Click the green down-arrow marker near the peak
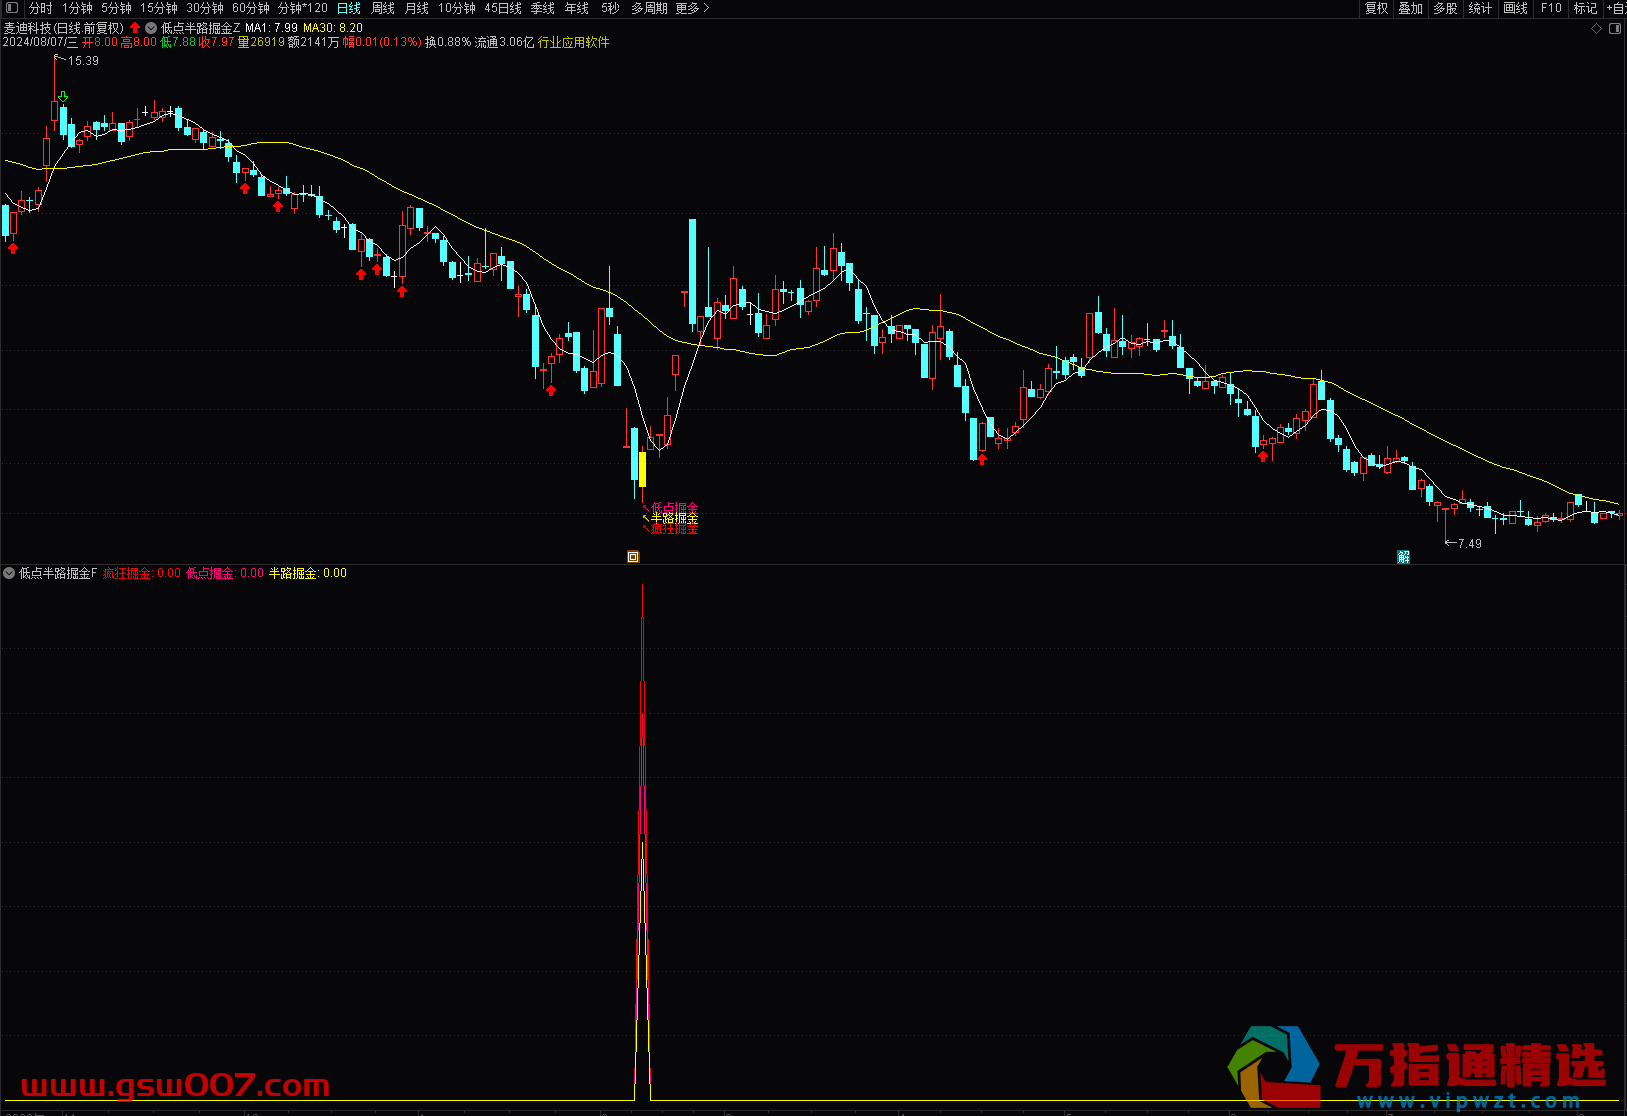The image size is (1627, 1116). pos(63,97)
